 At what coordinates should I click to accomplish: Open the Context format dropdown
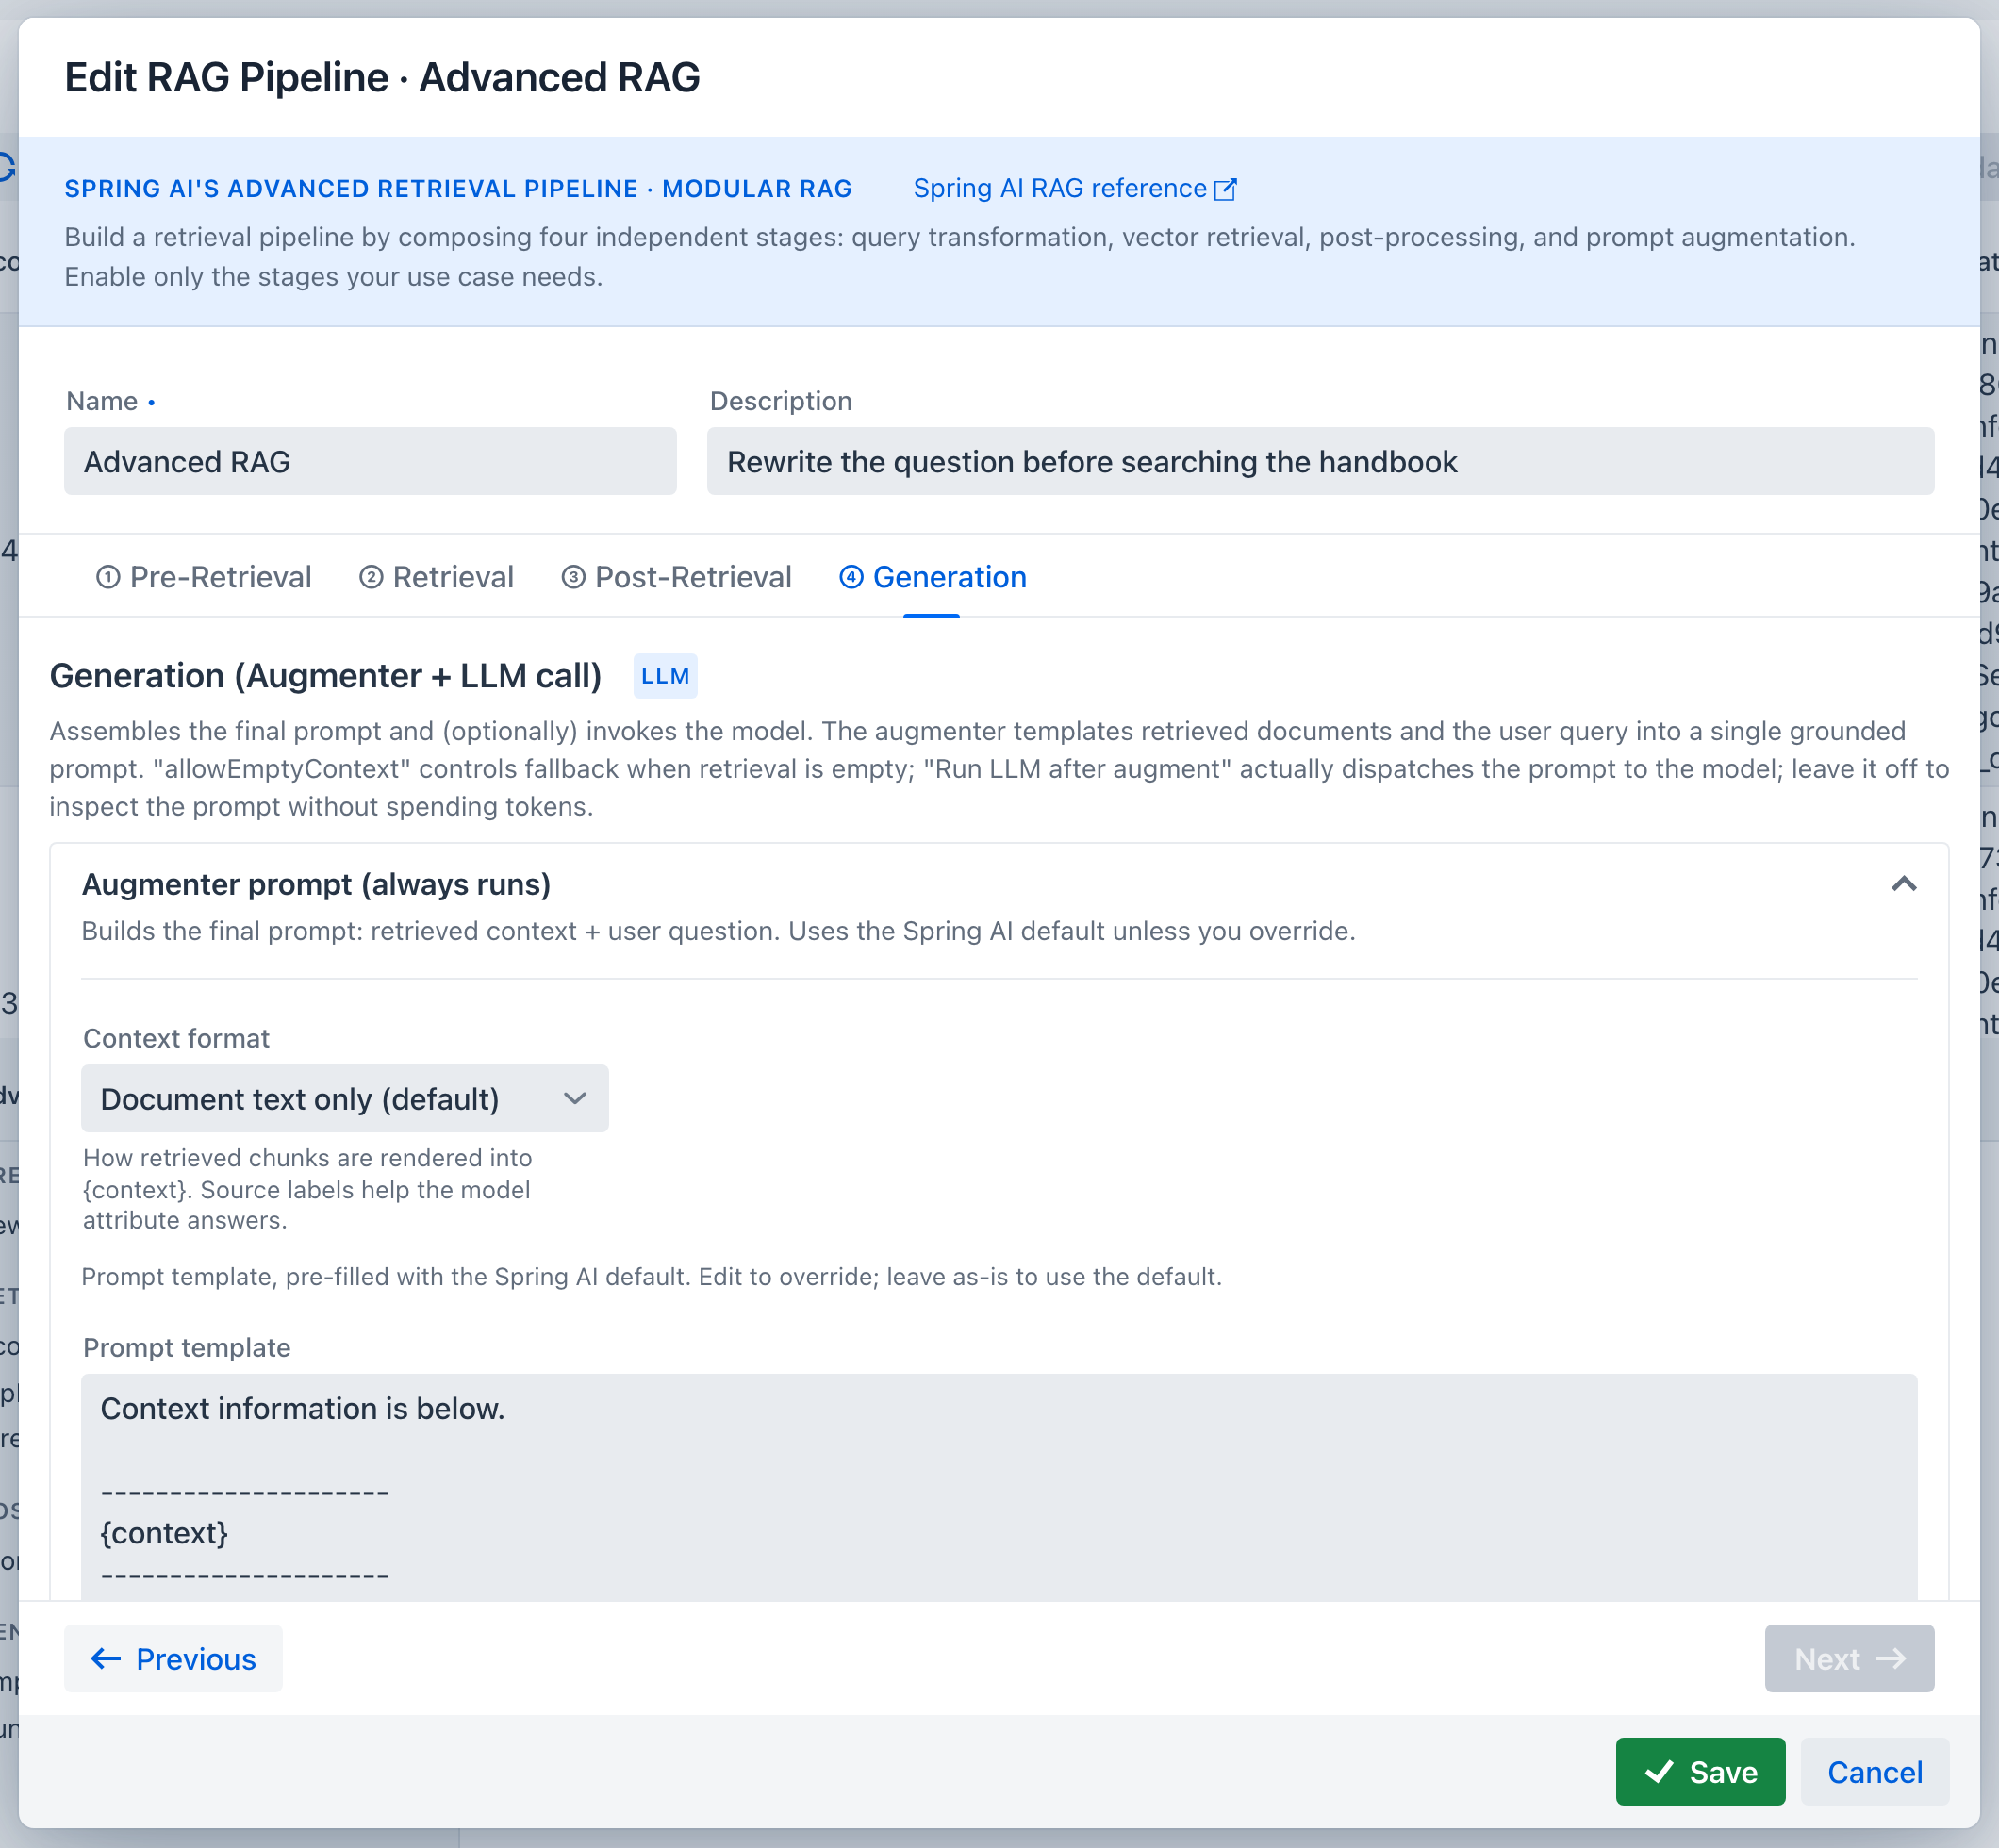345,1098
